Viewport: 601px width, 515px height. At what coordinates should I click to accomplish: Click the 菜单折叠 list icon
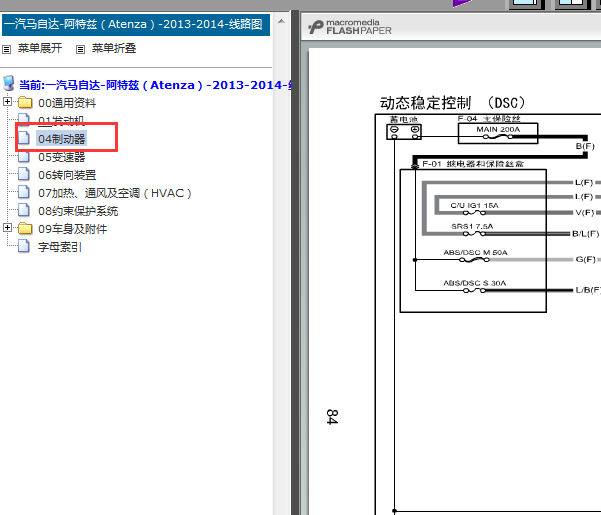coord(80,49)
